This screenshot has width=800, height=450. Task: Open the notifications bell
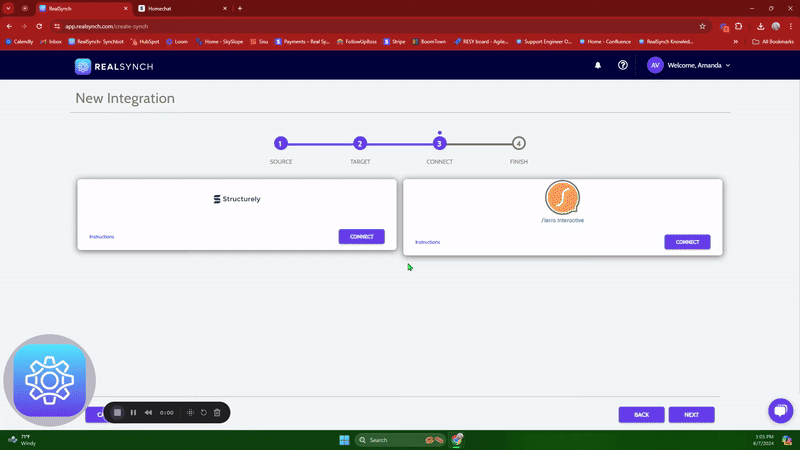coord(597,65)
